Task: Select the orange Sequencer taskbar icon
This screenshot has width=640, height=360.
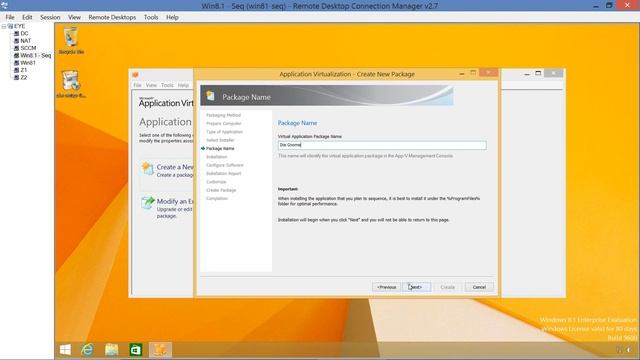Action: pos(160,350)
